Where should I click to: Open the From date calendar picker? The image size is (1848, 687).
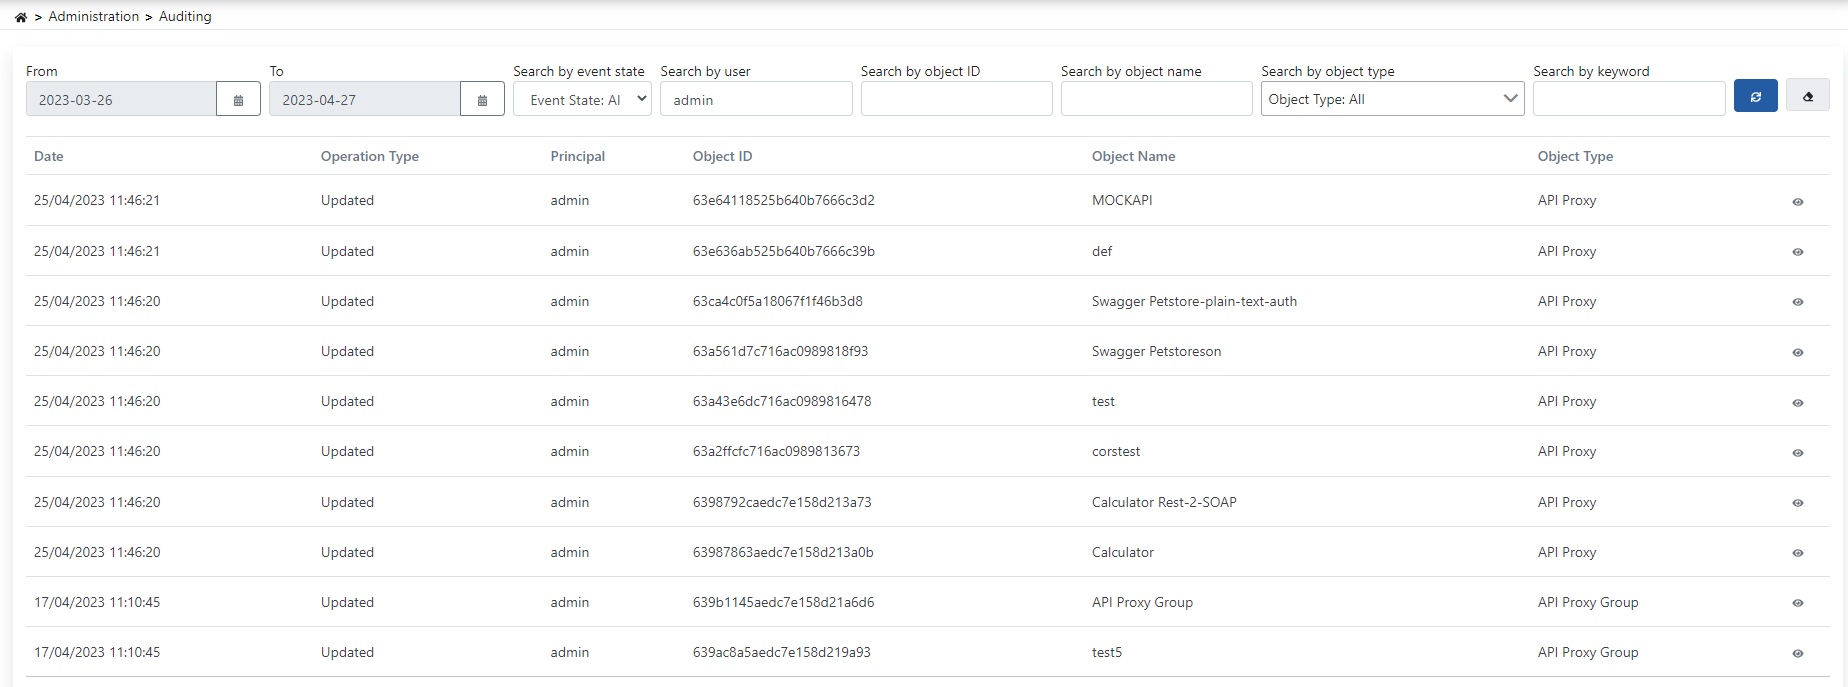[x=238, y=100]
